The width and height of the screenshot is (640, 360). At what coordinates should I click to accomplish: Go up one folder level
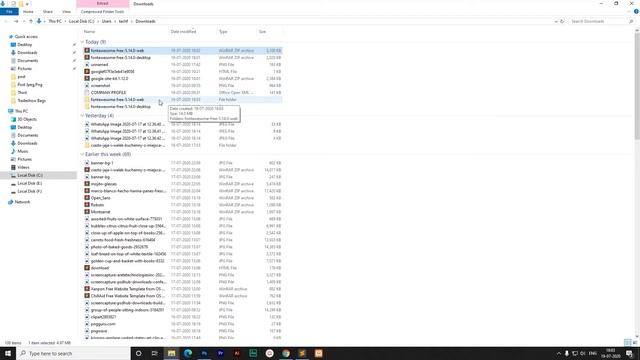[31, 21]
